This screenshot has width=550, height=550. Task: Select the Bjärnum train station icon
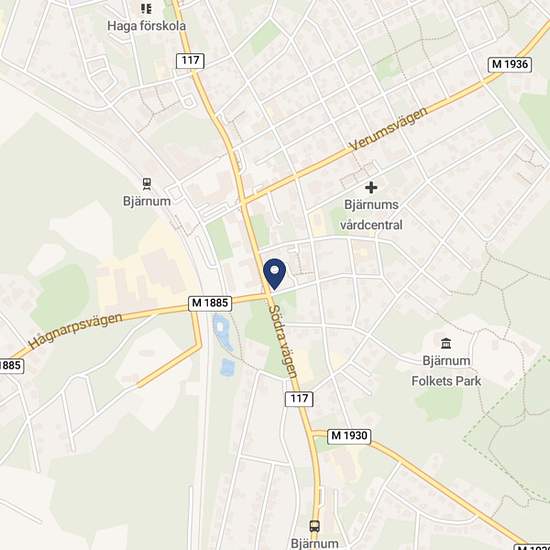click(x=147, y=184)
